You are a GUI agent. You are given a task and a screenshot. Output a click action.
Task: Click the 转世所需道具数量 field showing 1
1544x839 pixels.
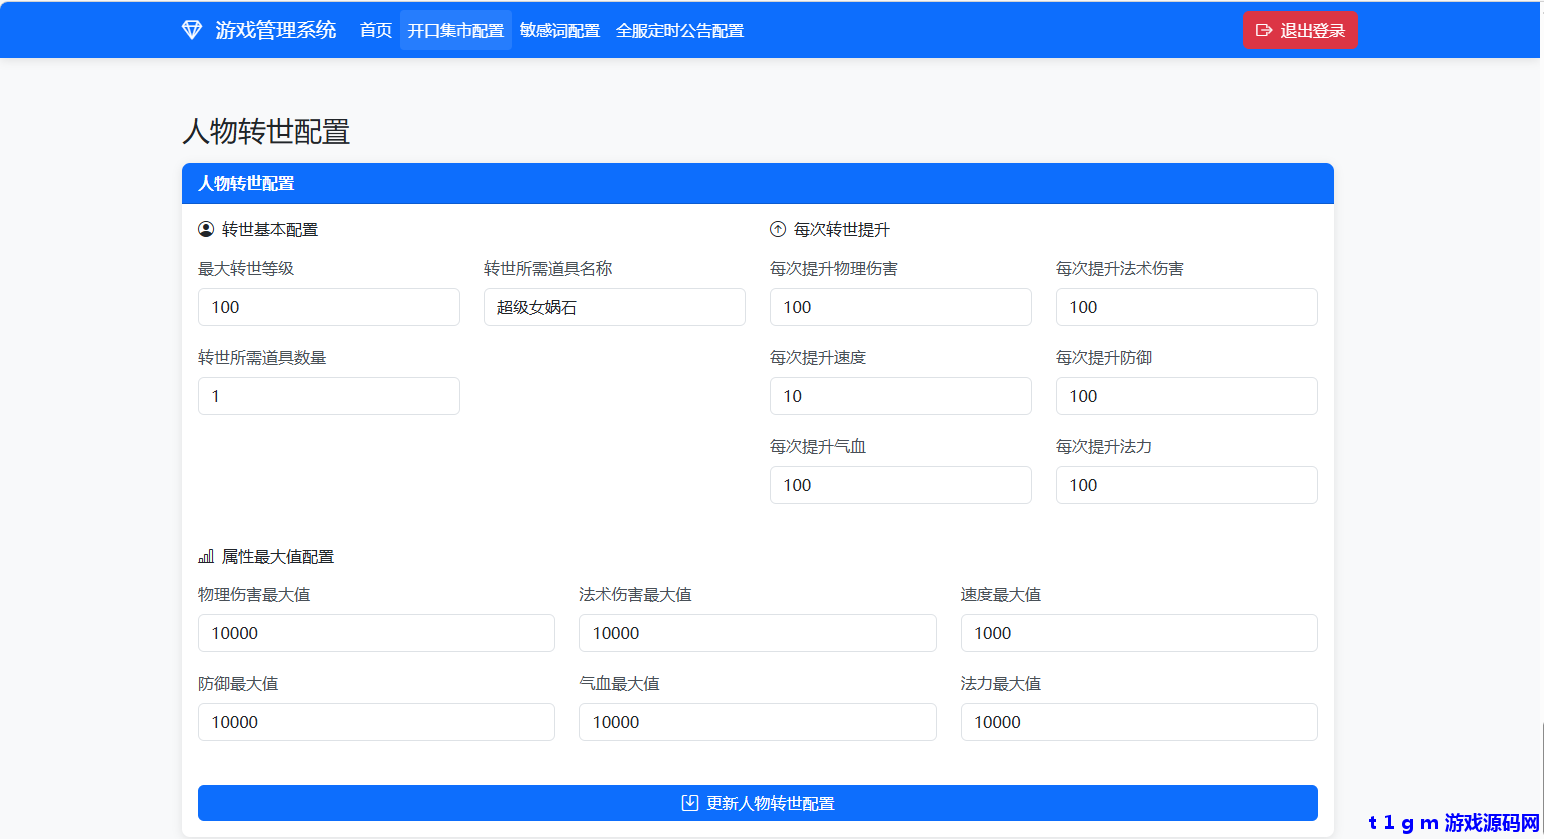point(328,396)
